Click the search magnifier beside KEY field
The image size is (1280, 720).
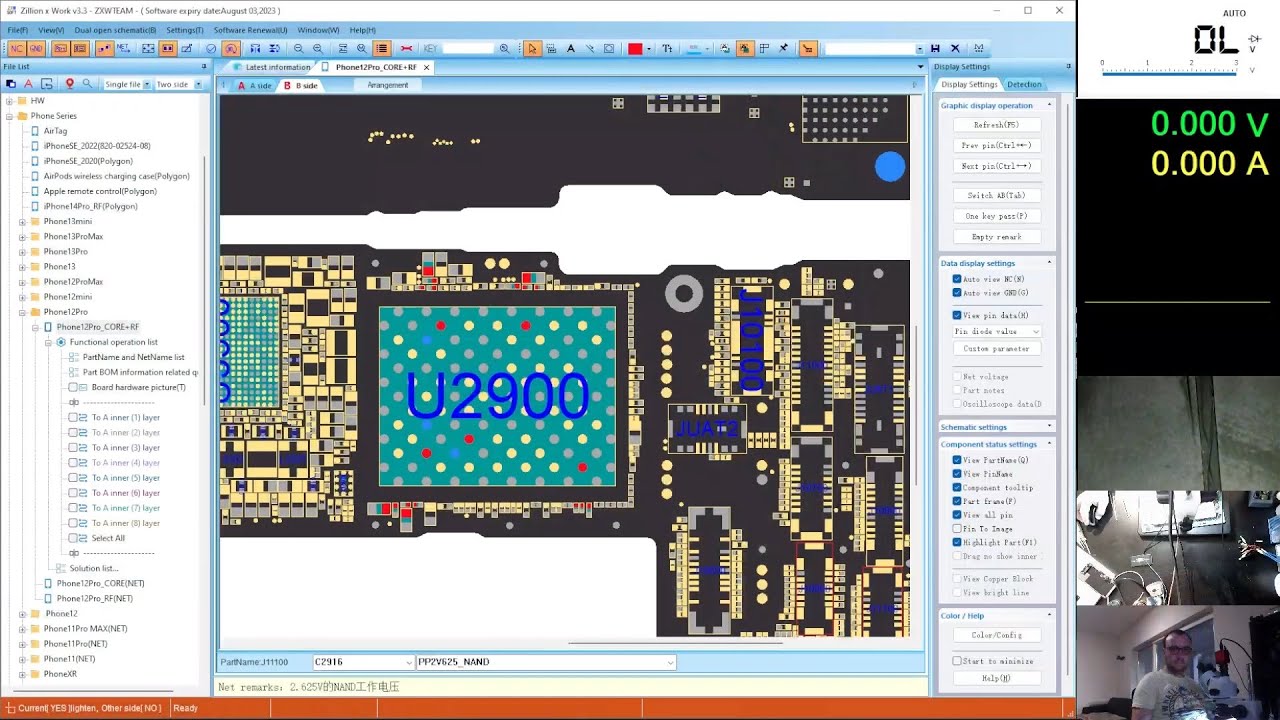coord(504,48)
